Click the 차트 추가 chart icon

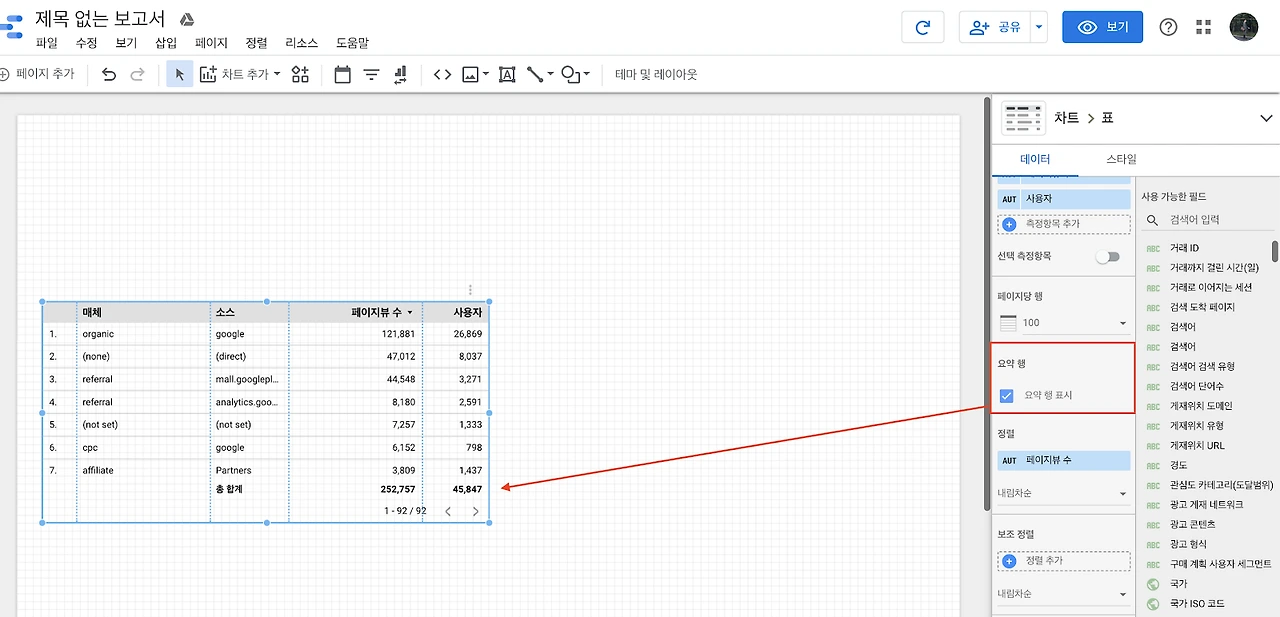click(208, 74)
